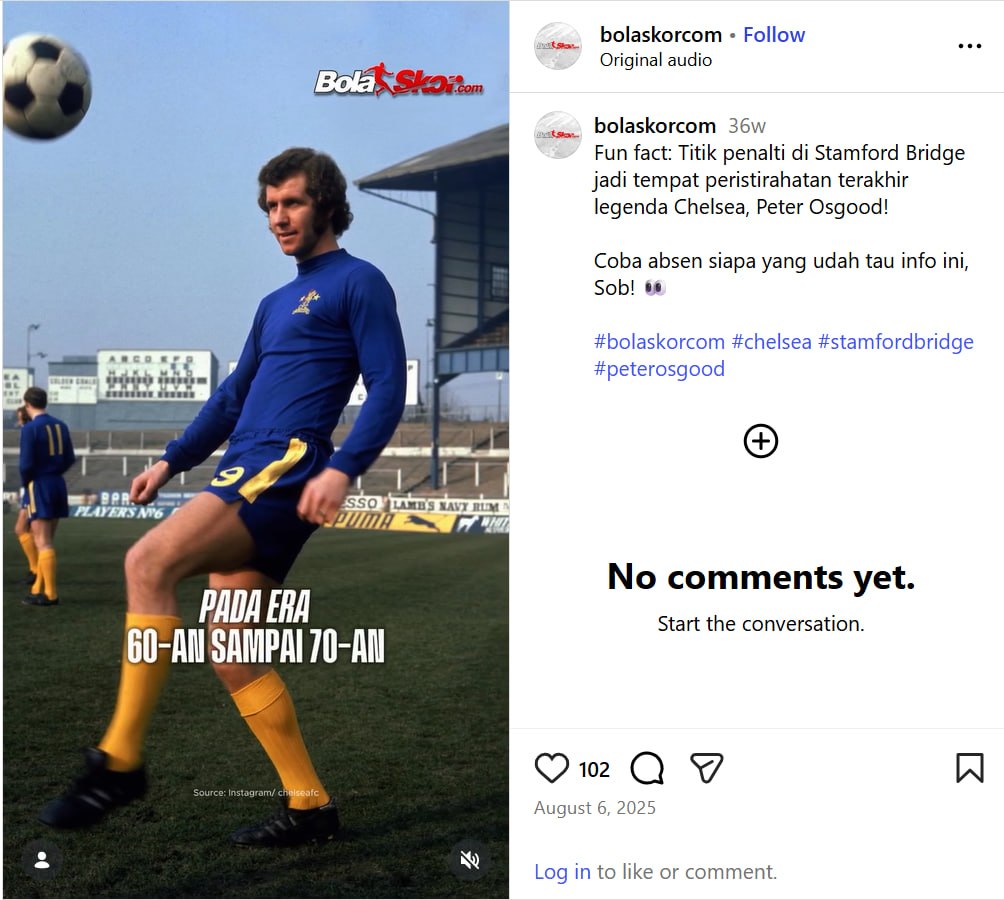
Task: Share the post via paper plane icon
Action: click(x=707, y=766)
